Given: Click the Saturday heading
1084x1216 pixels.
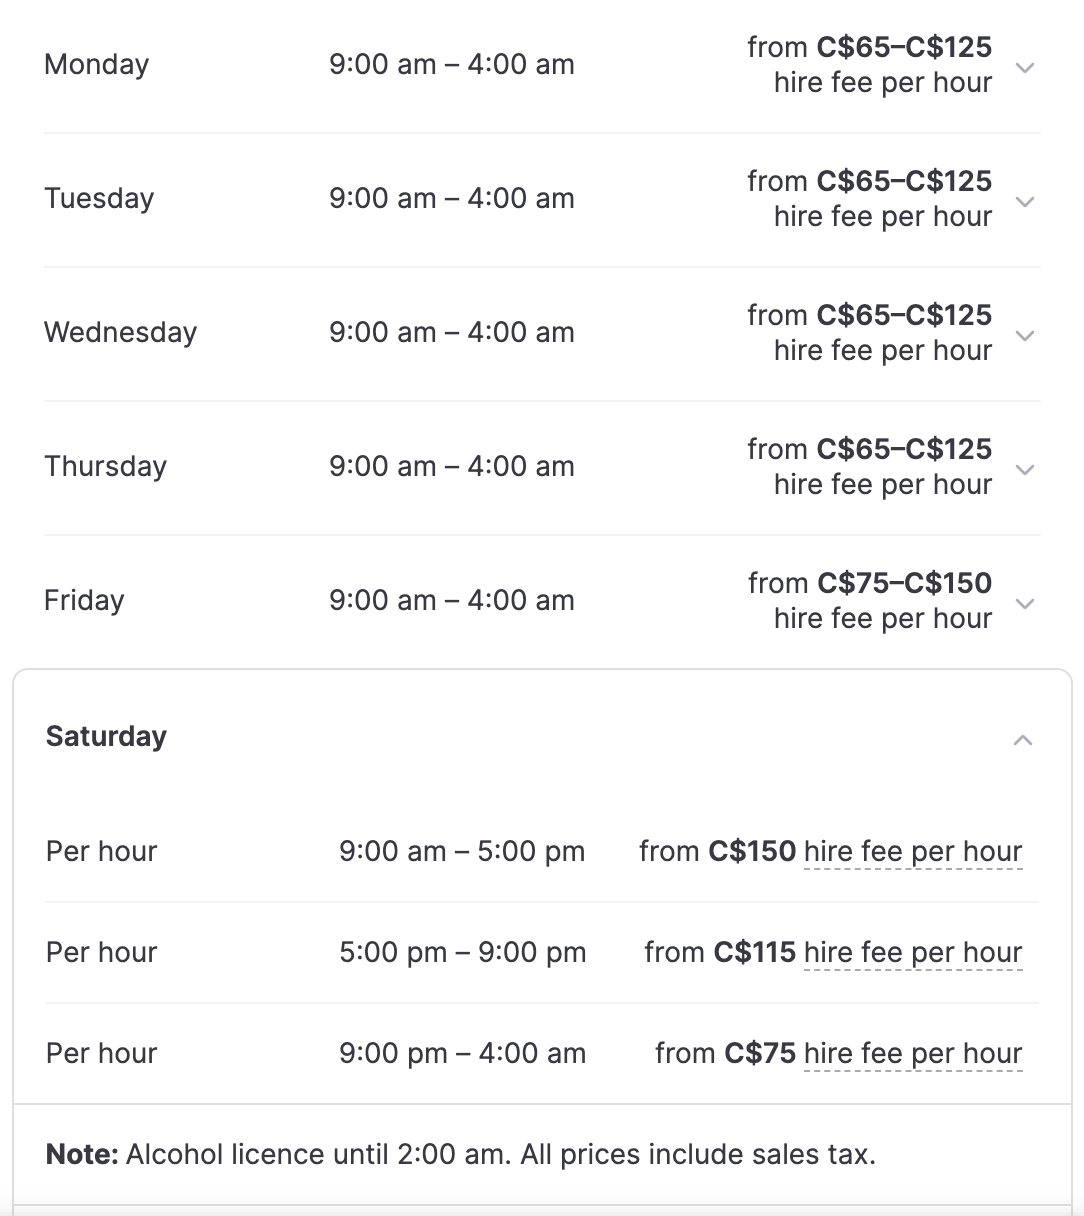Looking at the screenshot, I should (x=106, y=737).
